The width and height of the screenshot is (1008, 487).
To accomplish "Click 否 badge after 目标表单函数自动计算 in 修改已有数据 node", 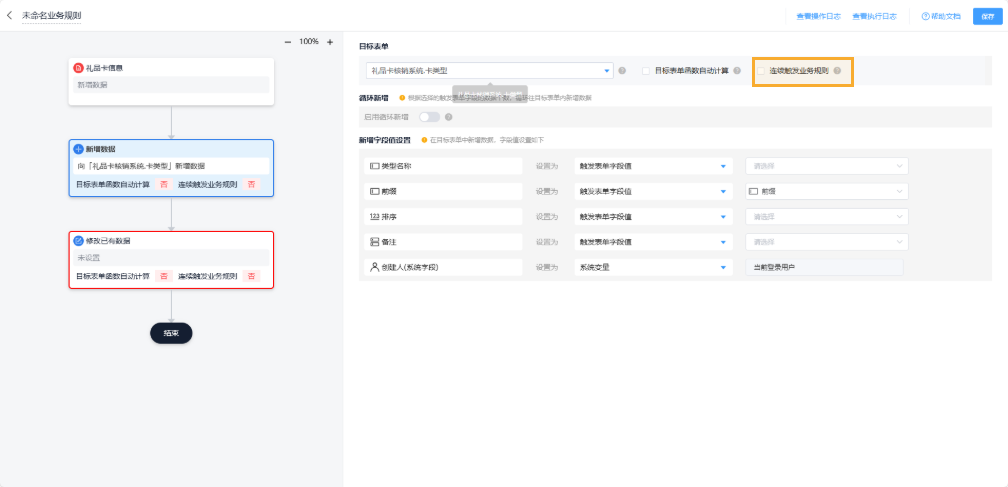I will click(x=164, y=276).
